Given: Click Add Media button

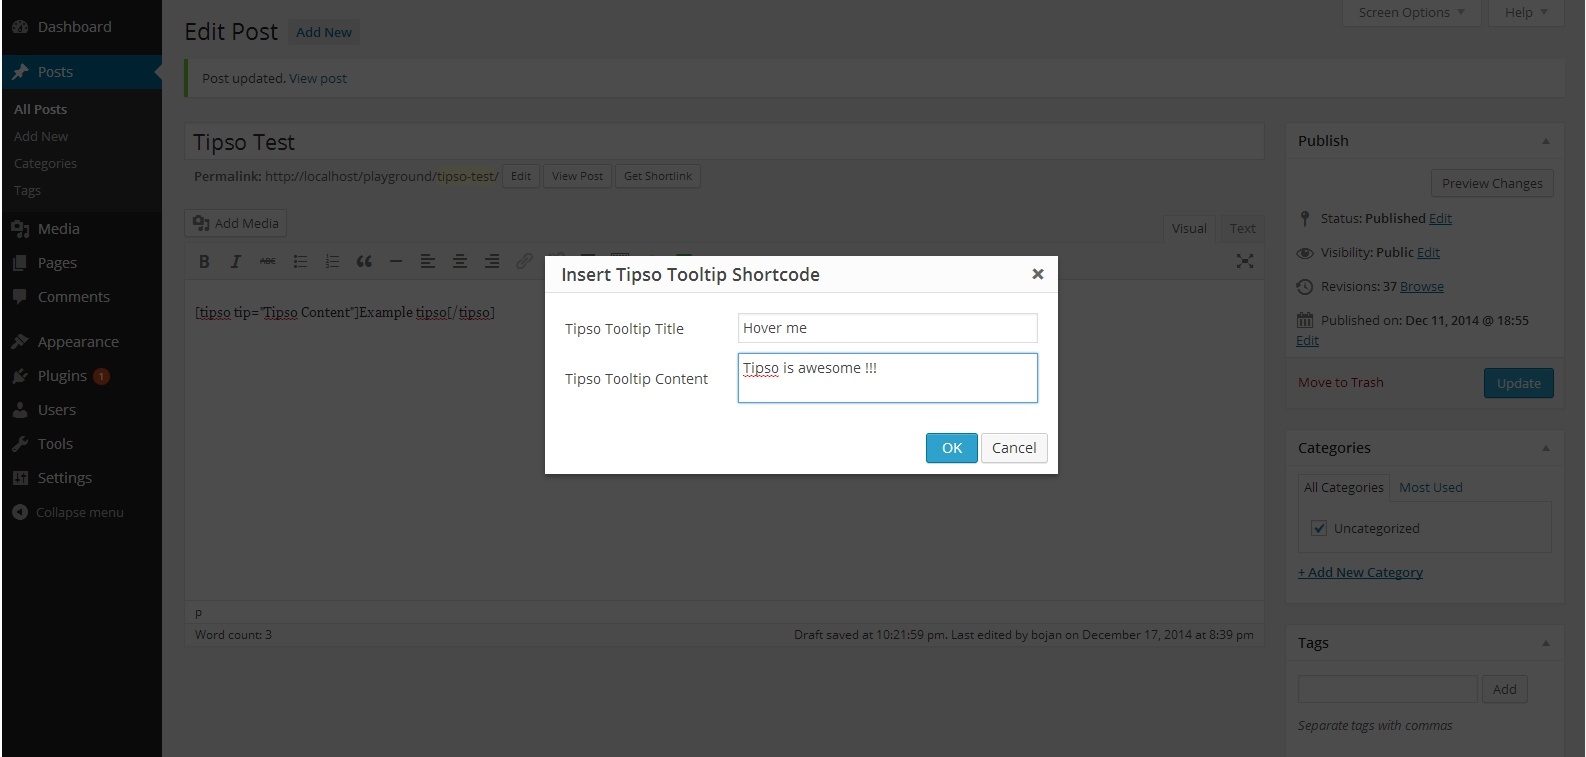Looking at the screenshot, I should (x=236, y=223).
